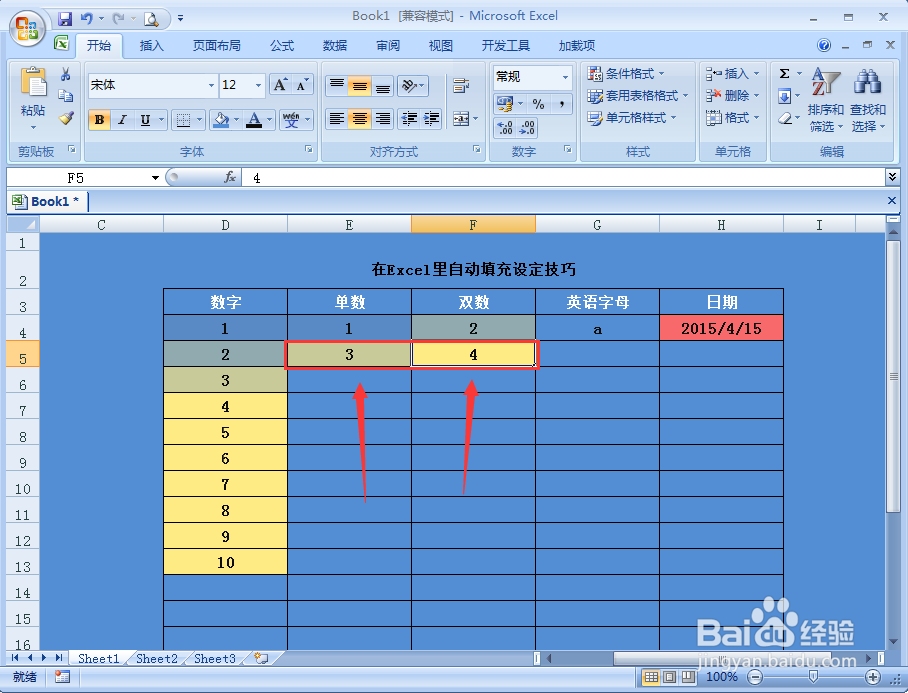Activate the Format Painter brush
The height and width of the screenshot is (693, 908).
coord(65,118)
